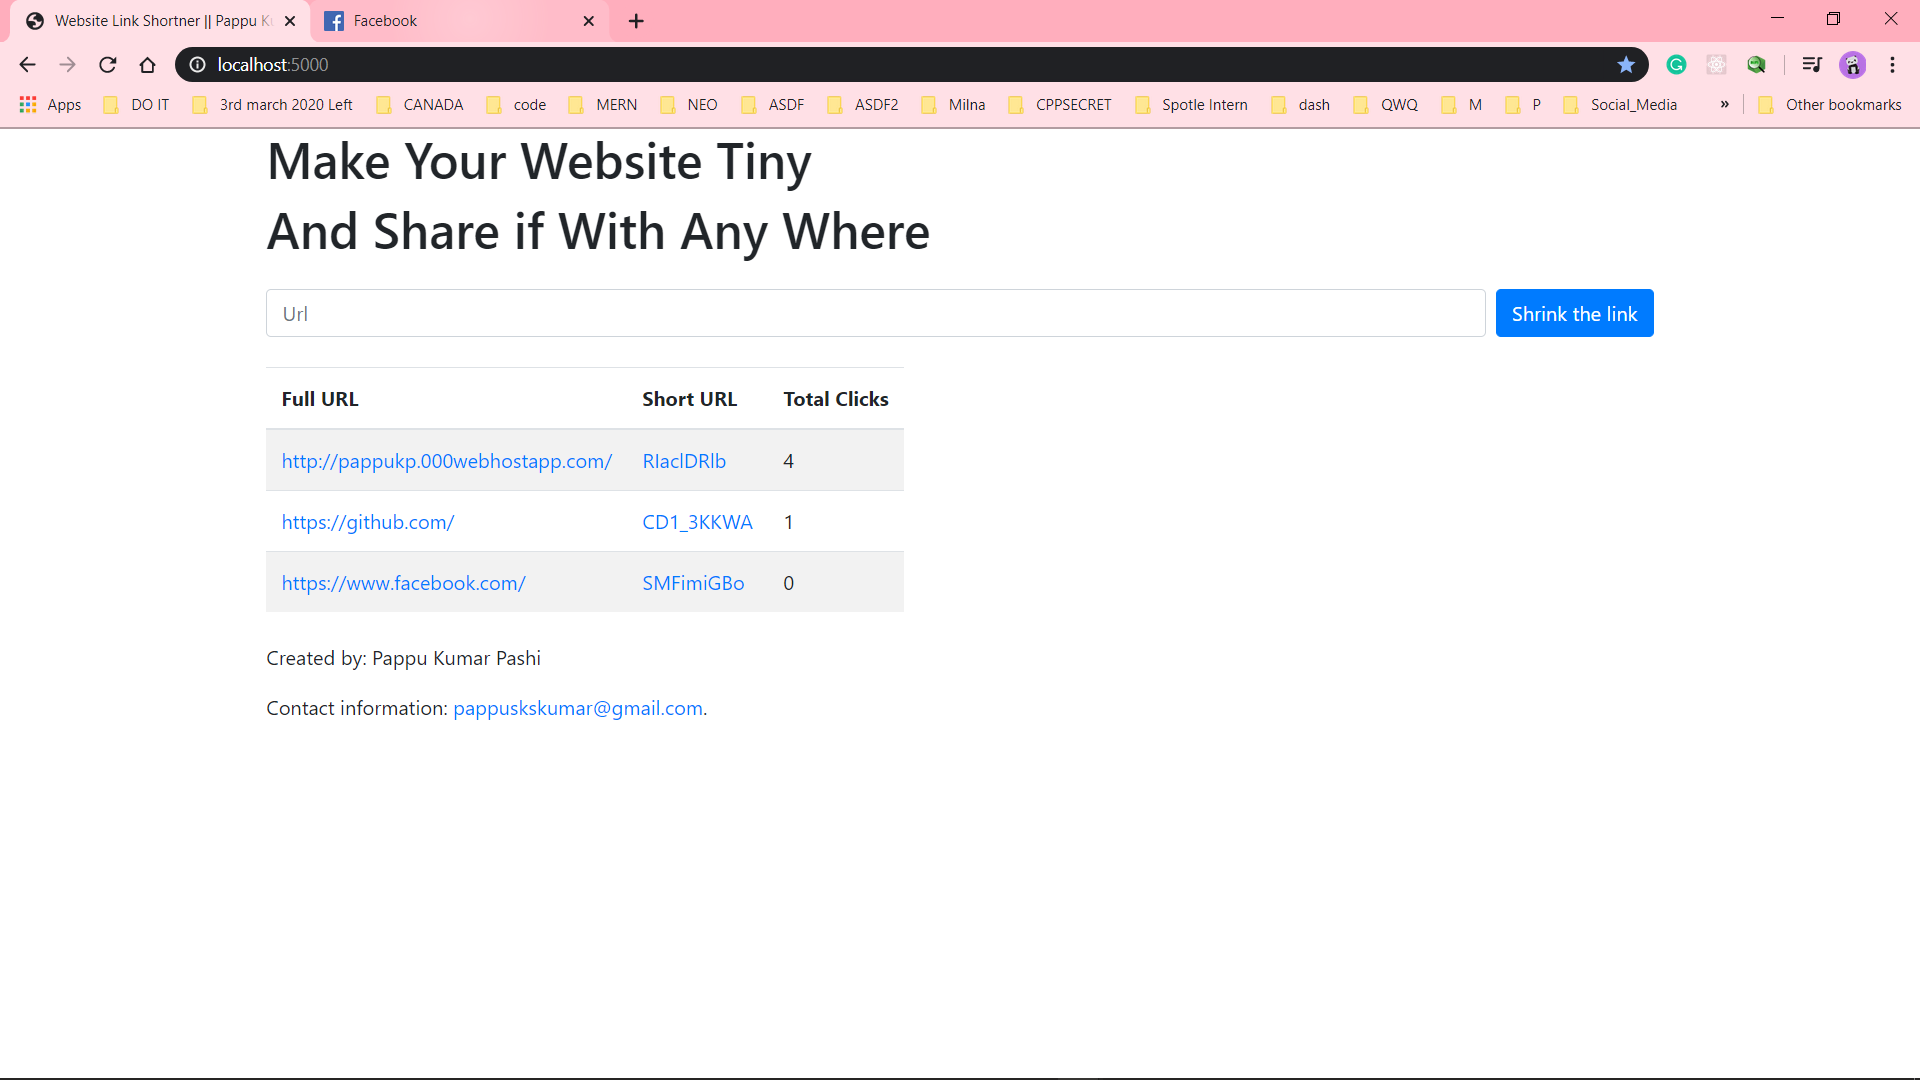
Task: Click the bookmark star icon
Action: point(1626,65)
